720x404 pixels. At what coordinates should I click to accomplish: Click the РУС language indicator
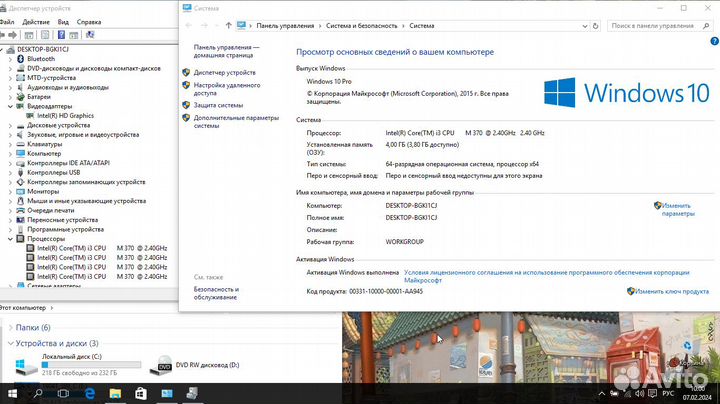pyautogui.click(x=668, y=394)
